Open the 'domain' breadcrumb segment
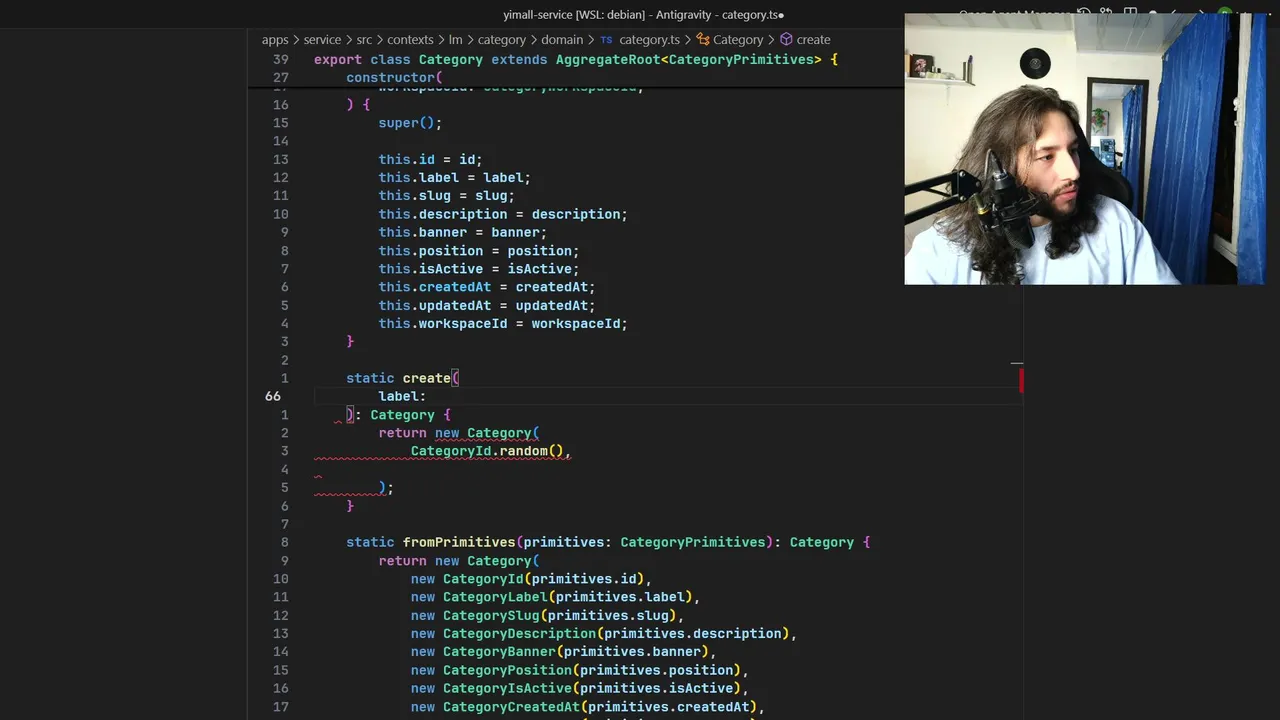This screenshot has height=720, width=1280. (x=562, y=40)
